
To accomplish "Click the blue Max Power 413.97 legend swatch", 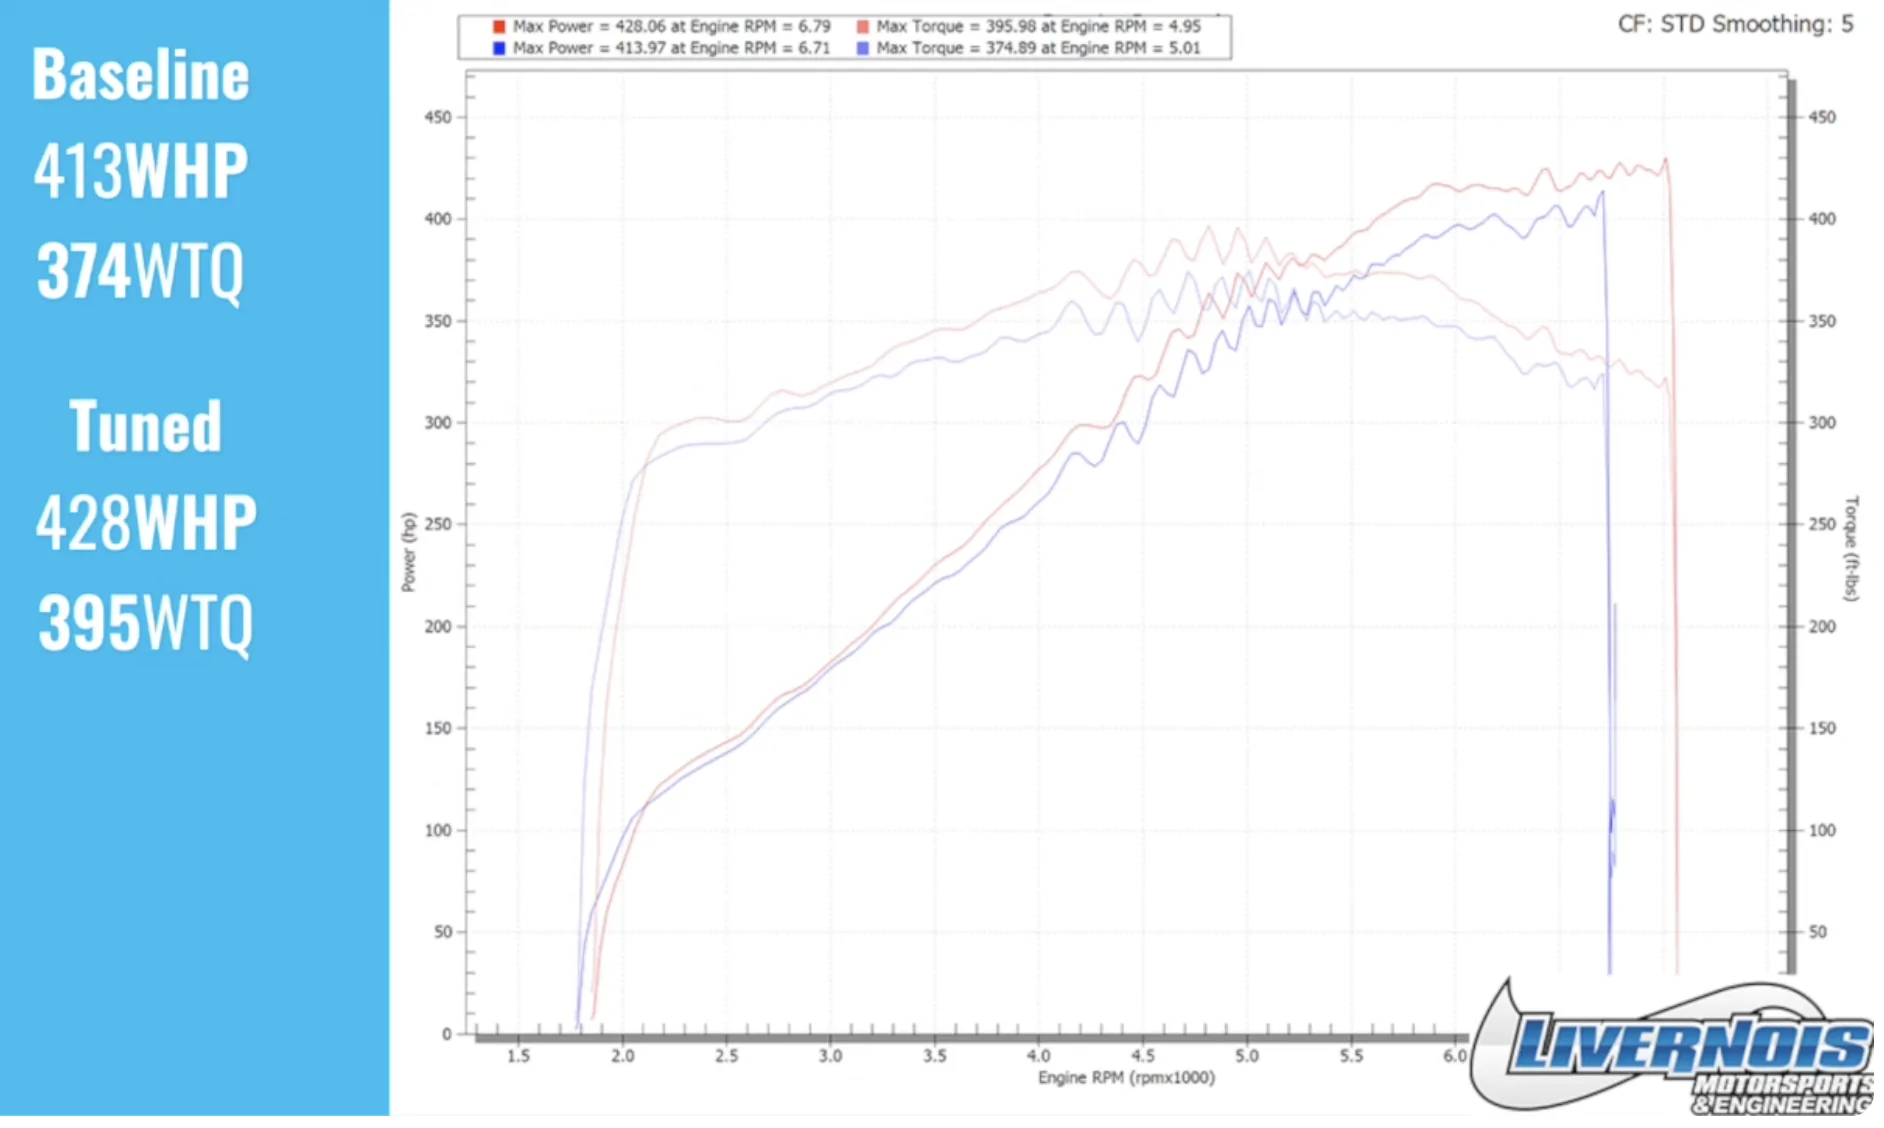I will [499, 48].
